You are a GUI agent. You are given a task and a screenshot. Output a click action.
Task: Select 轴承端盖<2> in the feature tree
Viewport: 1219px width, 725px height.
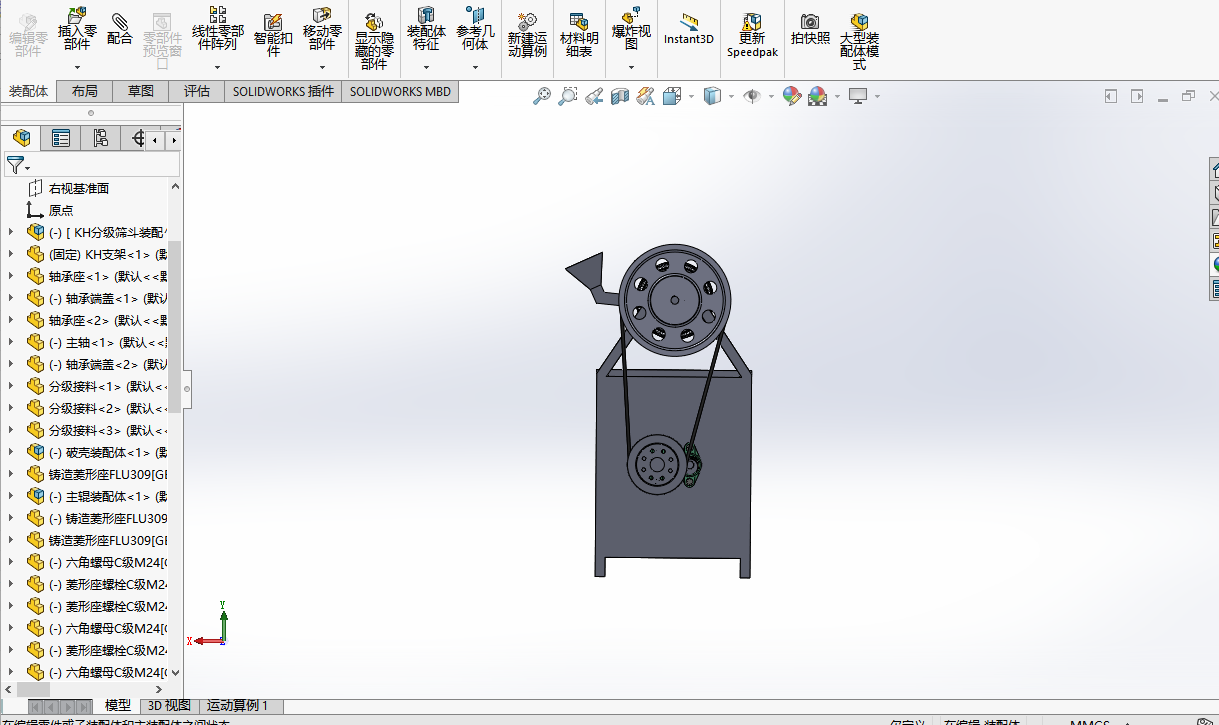pyautogui.click(x=109, y=364)
